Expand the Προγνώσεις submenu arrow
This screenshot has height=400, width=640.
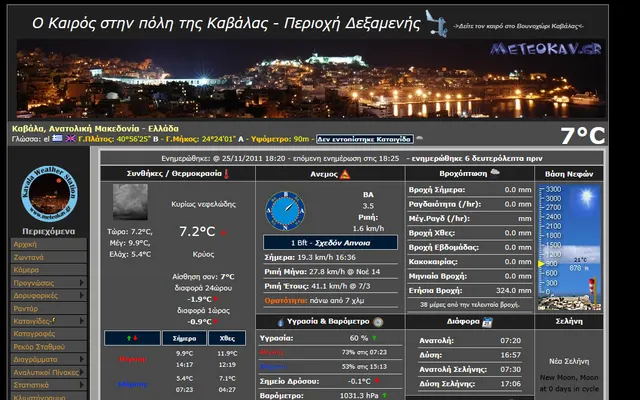[82, 282]
